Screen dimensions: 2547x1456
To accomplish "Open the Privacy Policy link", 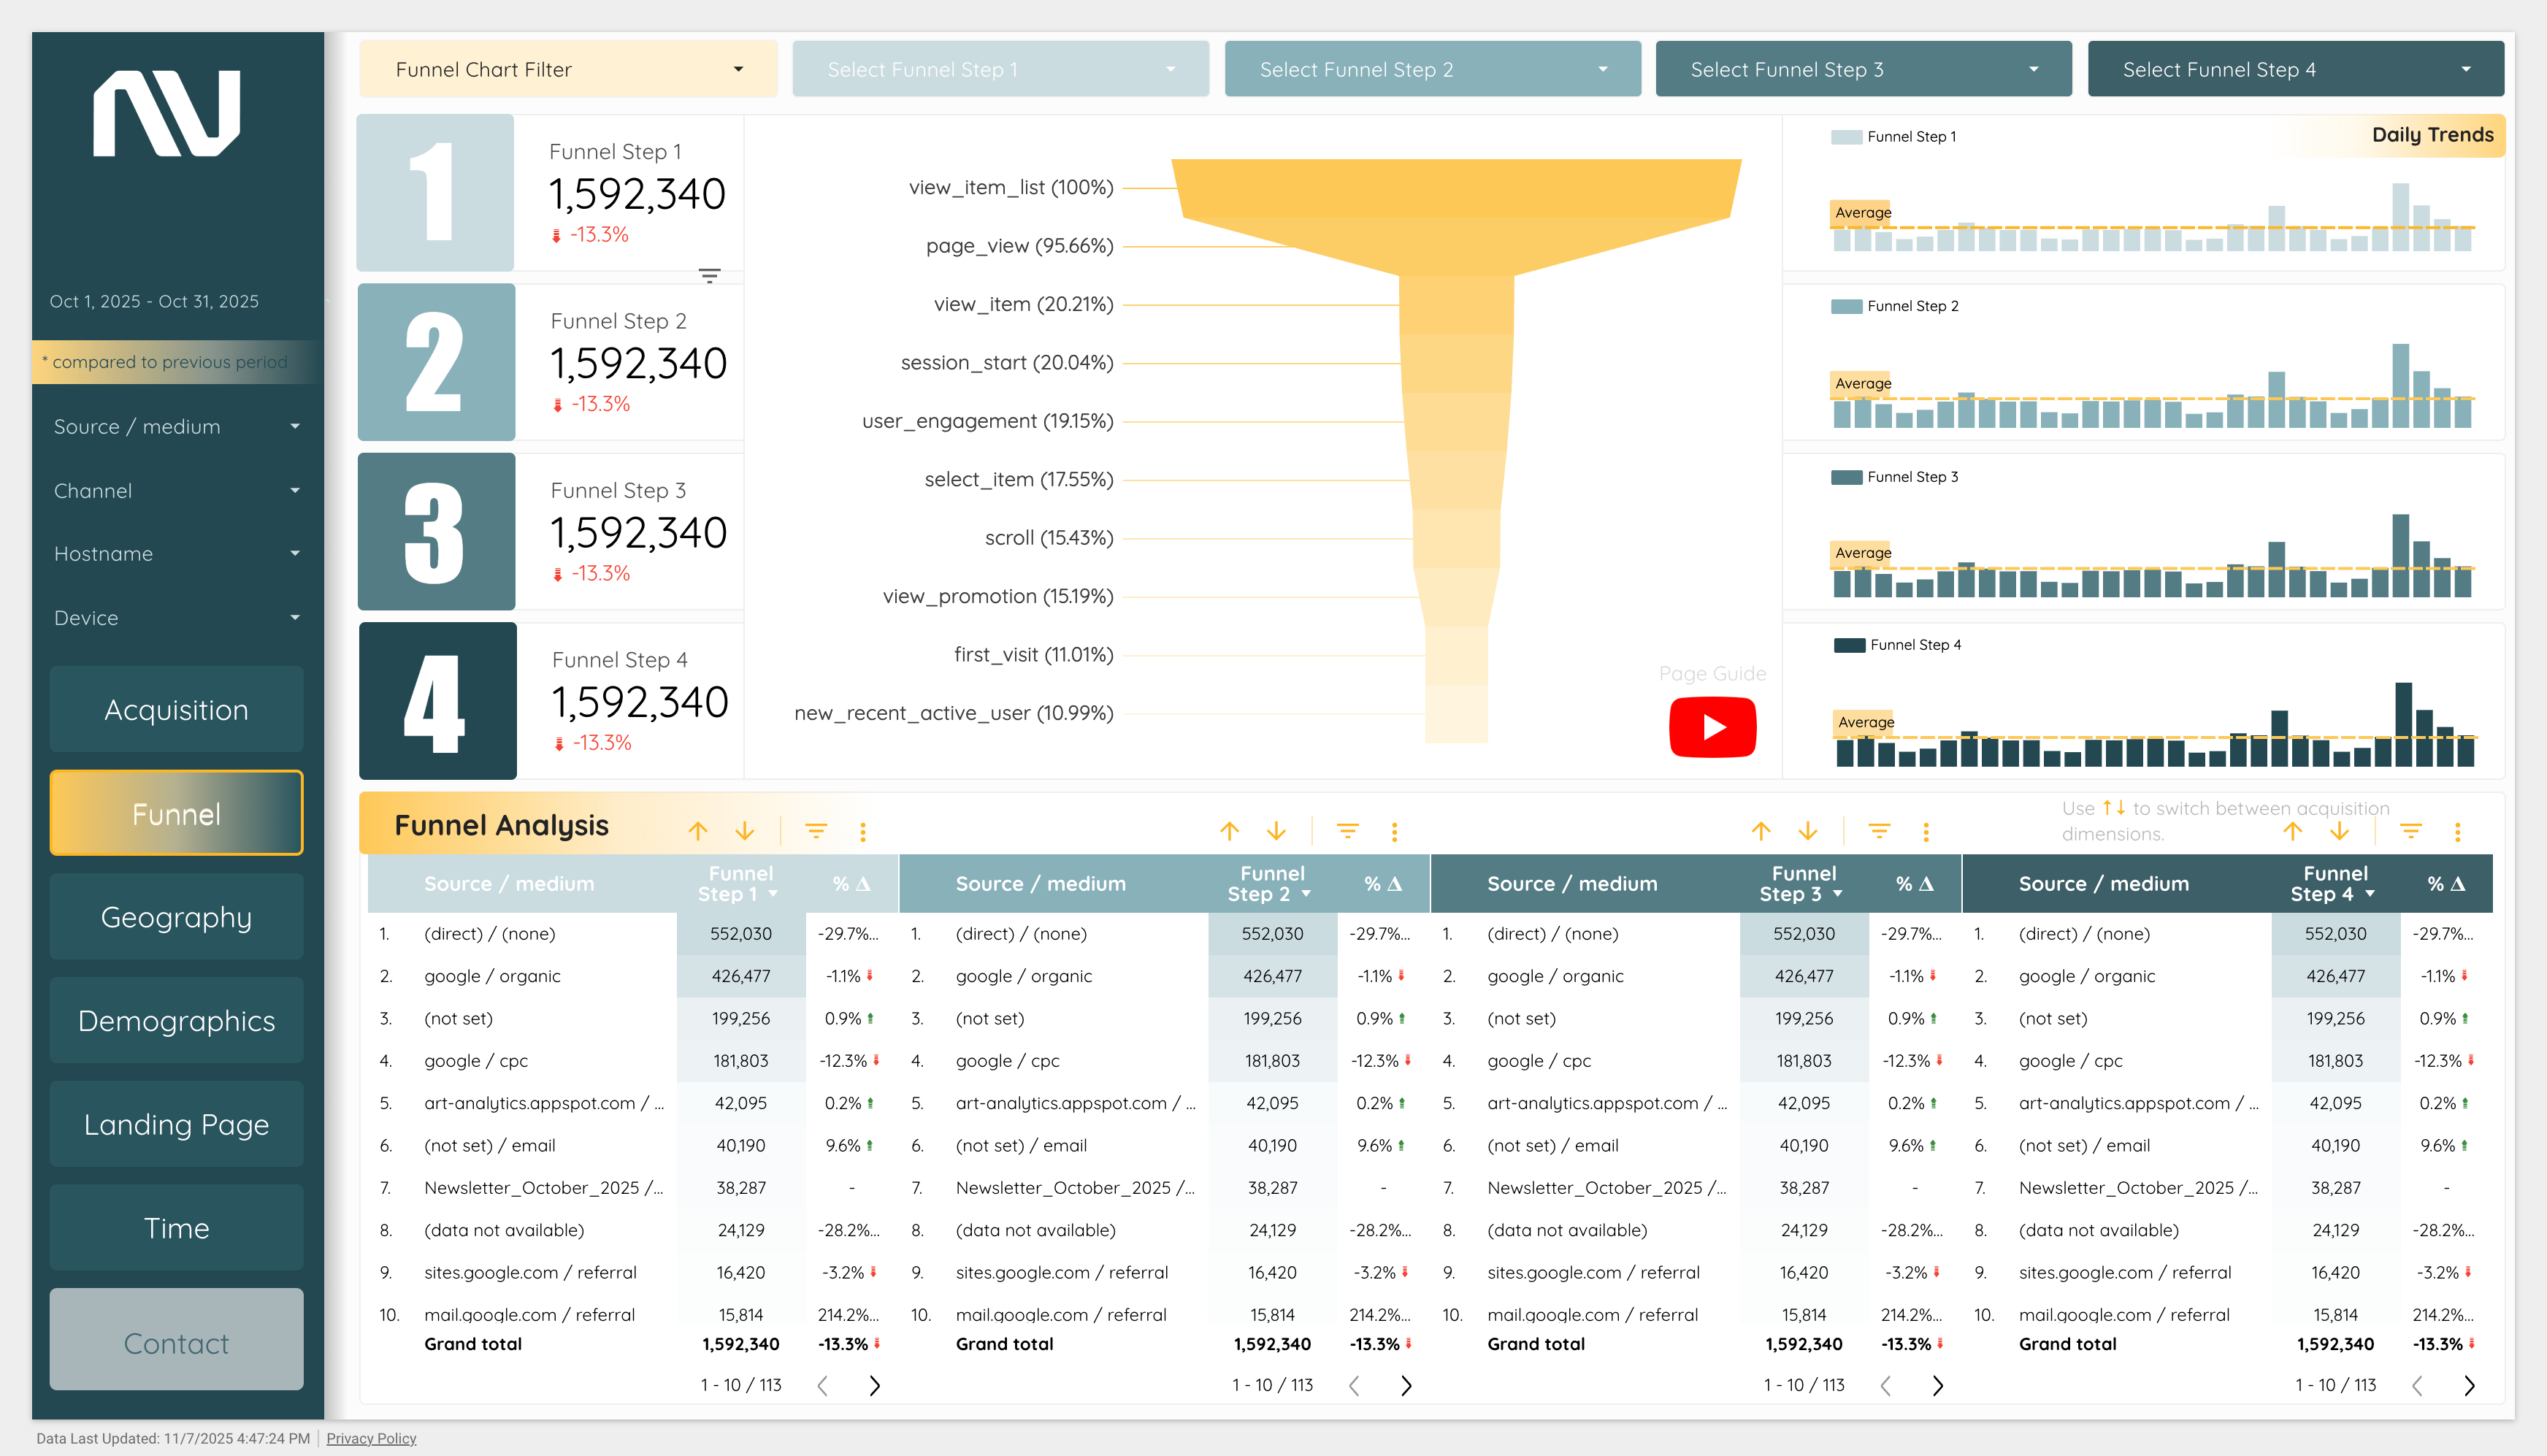I will (x=371, y=1438).
